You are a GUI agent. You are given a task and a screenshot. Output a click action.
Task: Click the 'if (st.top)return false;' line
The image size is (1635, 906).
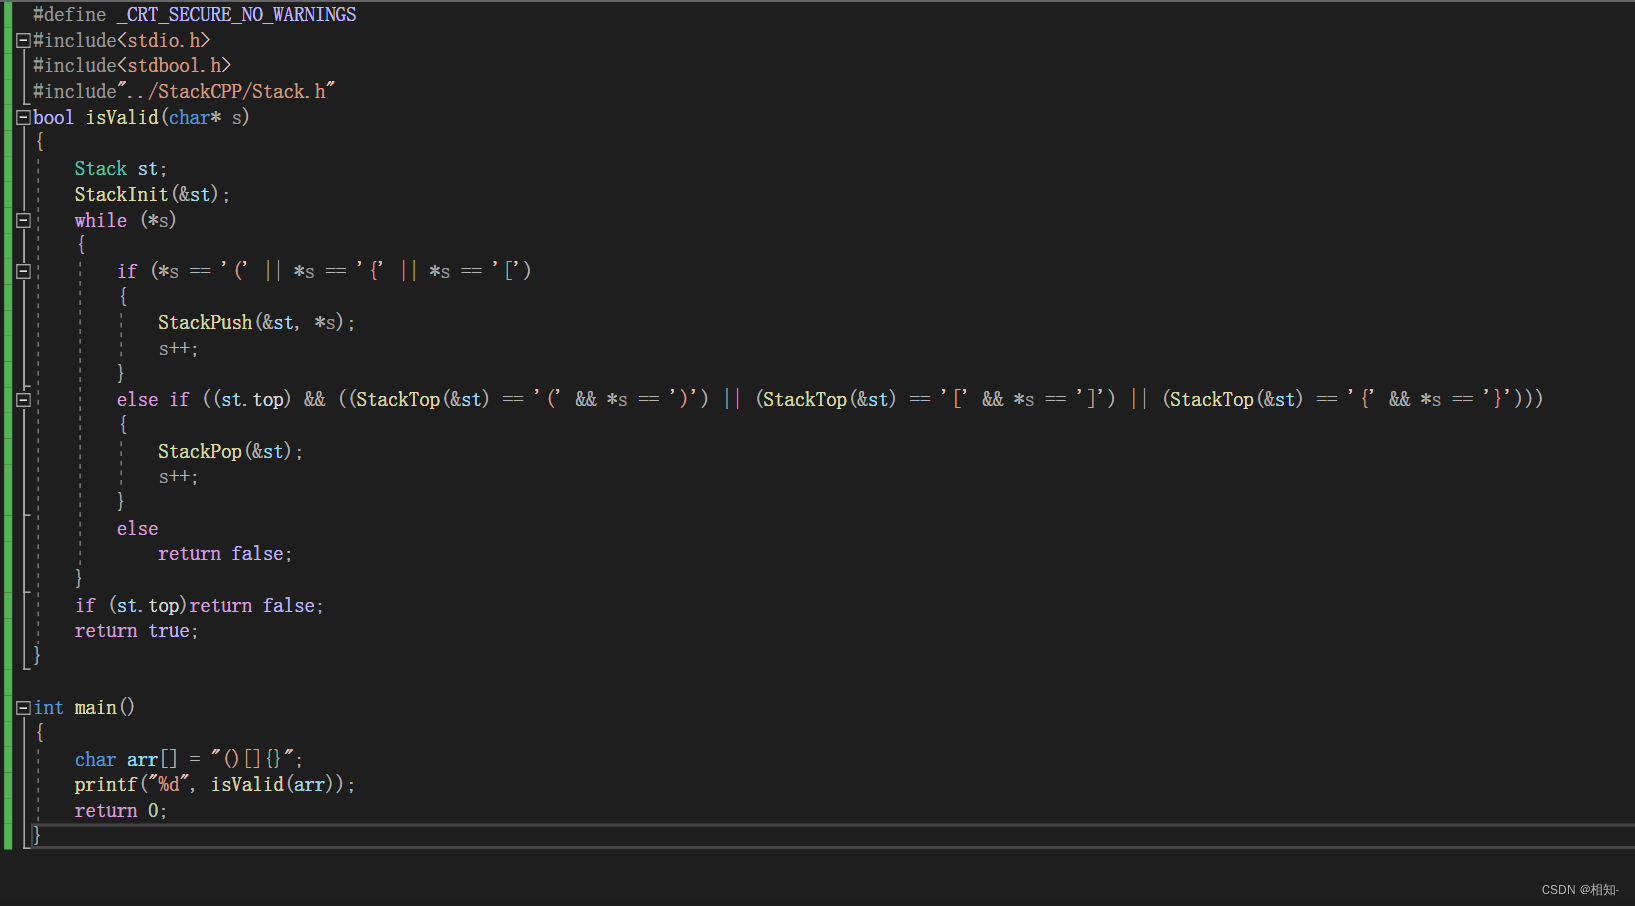[x=199, y=605]
